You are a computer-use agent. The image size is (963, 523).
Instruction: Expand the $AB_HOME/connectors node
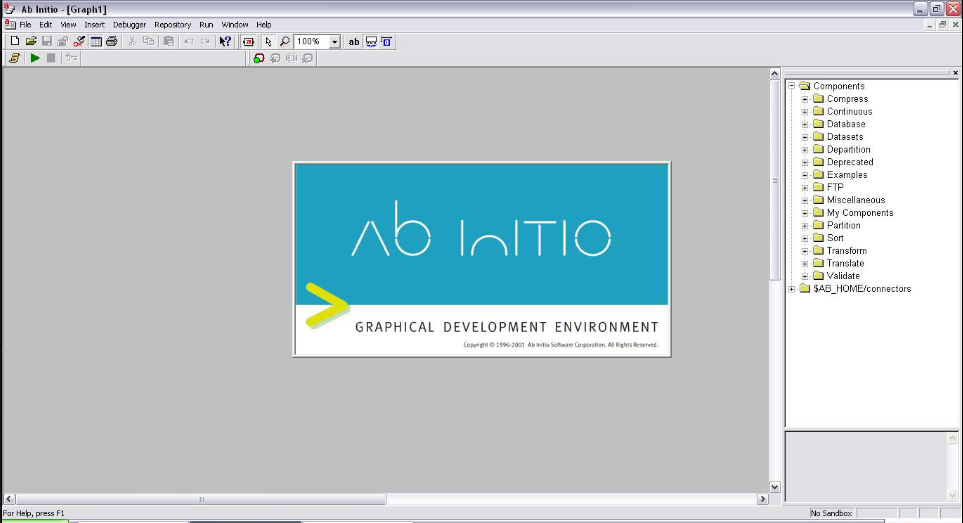coord(792,289)
